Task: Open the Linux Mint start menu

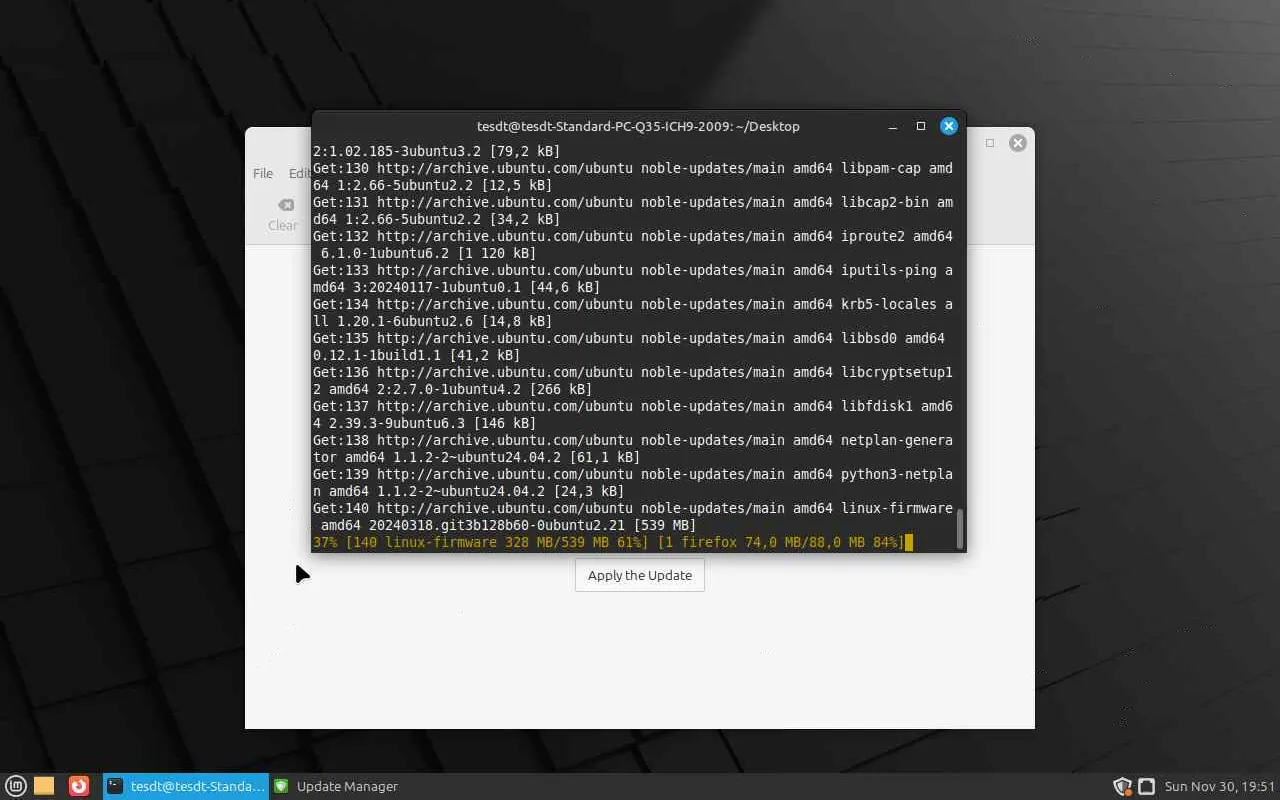Action: pos(16,786)
